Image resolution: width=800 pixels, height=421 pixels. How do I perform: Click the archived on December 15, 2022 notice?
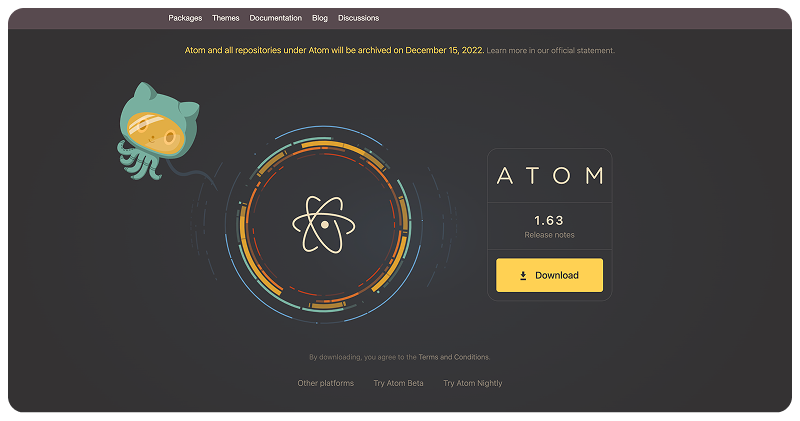click(x=334, y=50)
